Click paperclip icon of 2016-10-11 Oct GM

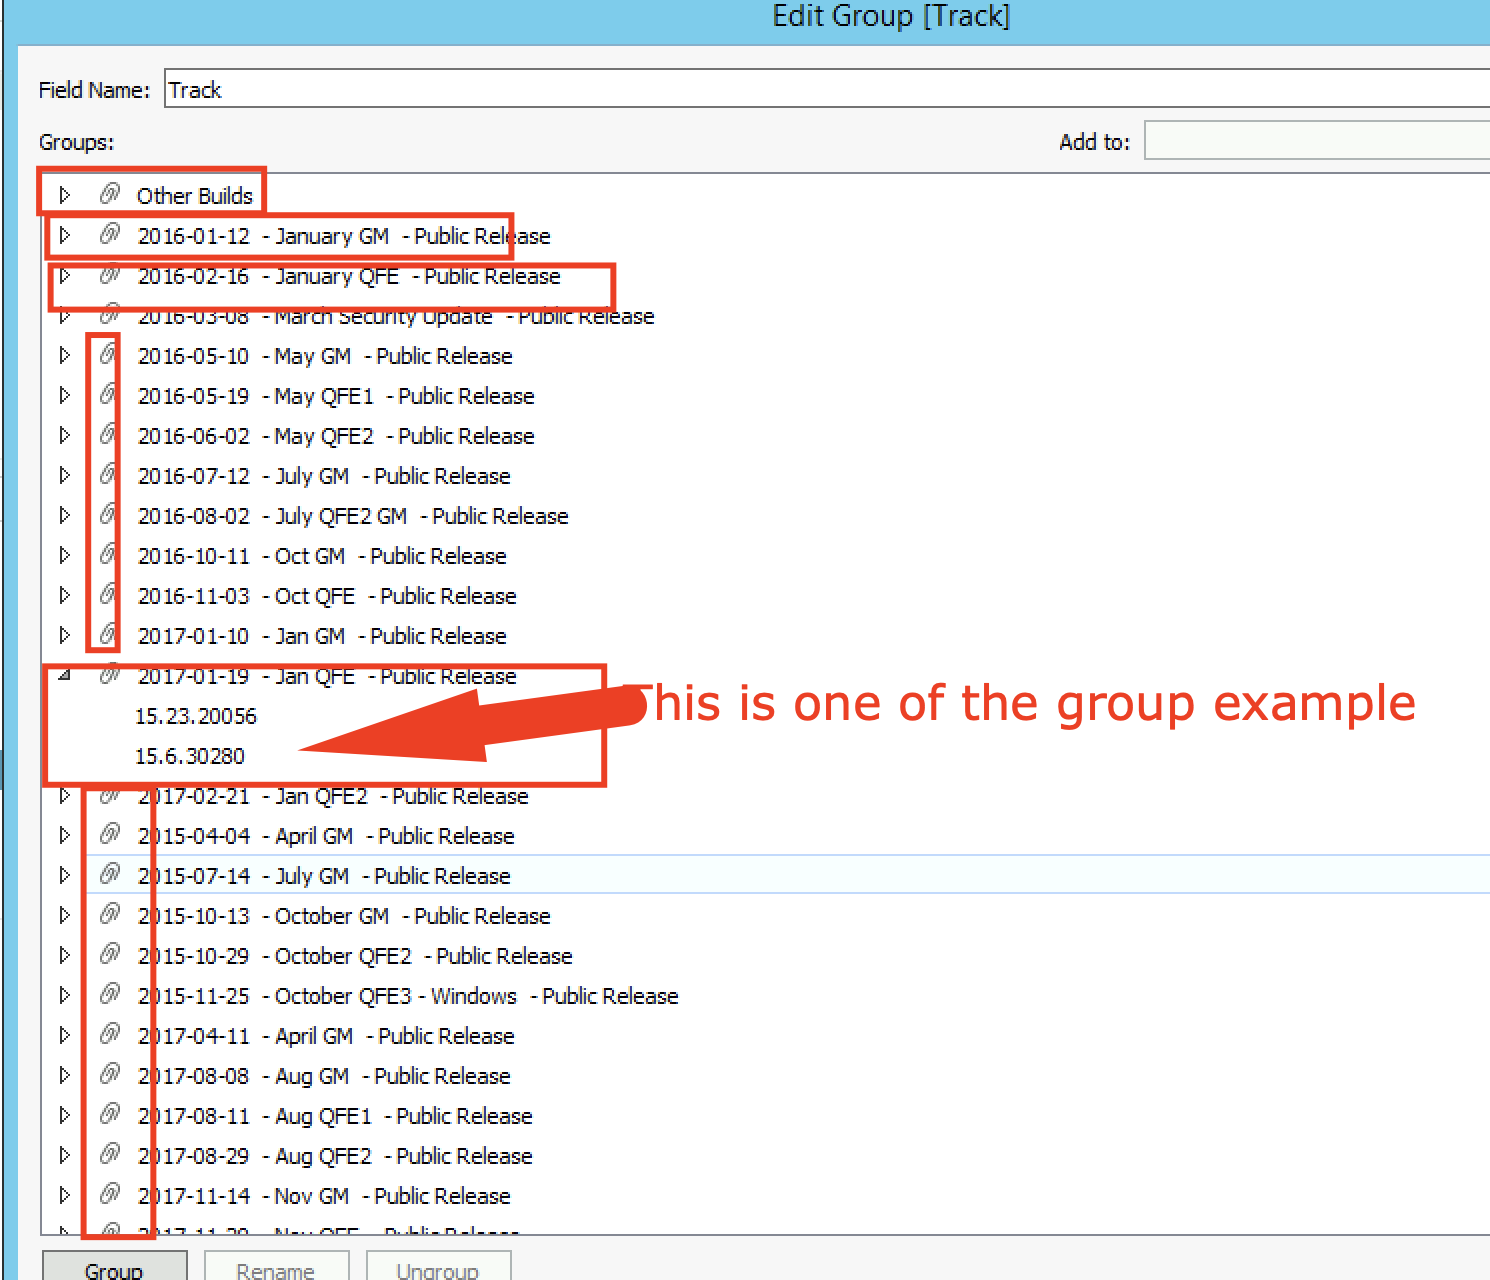tap(110, 554)
